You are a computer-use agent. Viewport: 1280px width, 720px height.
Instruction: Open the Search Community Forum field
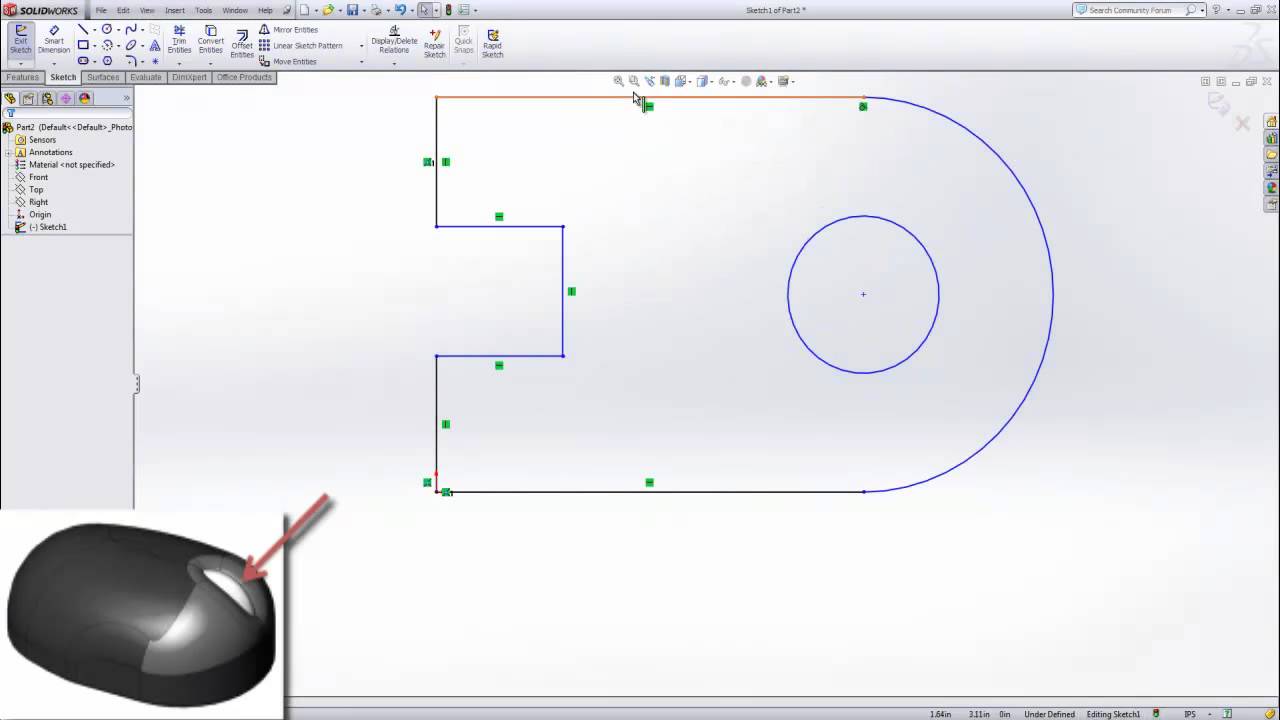(x=1130, y=10)
